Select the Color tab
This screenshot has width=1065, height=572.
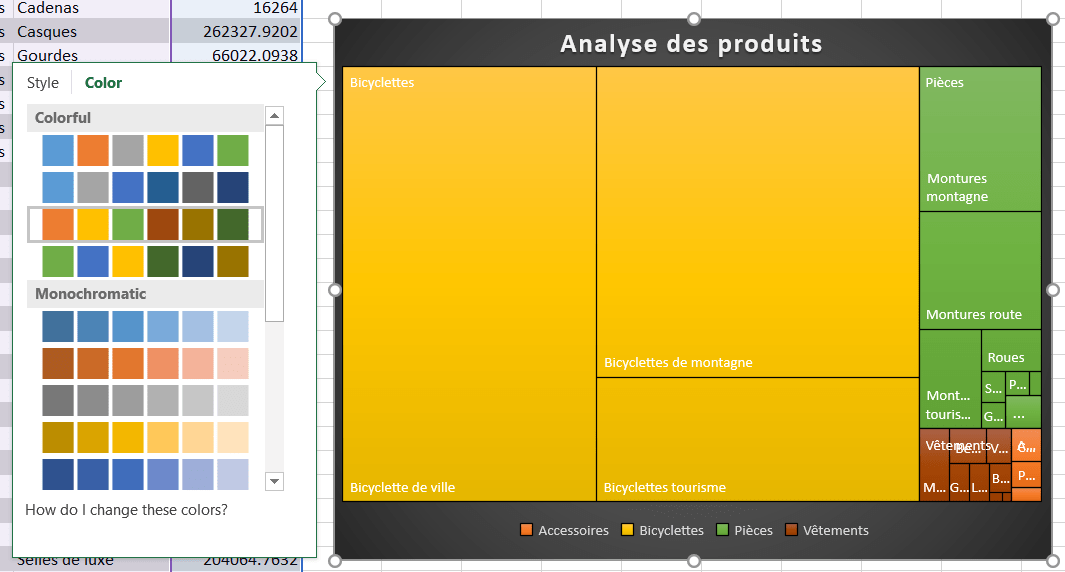click(103, 83)
